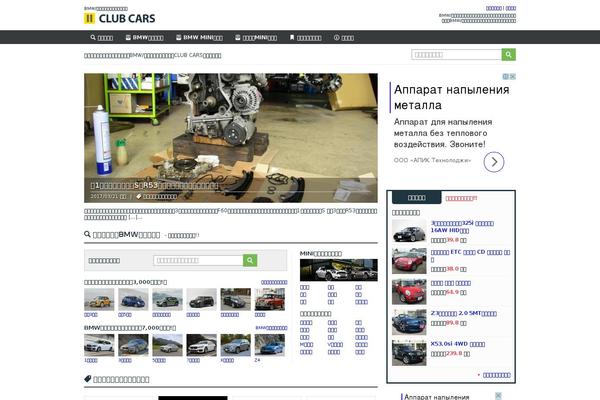Click the green search button in car search box

coord(250,260)
